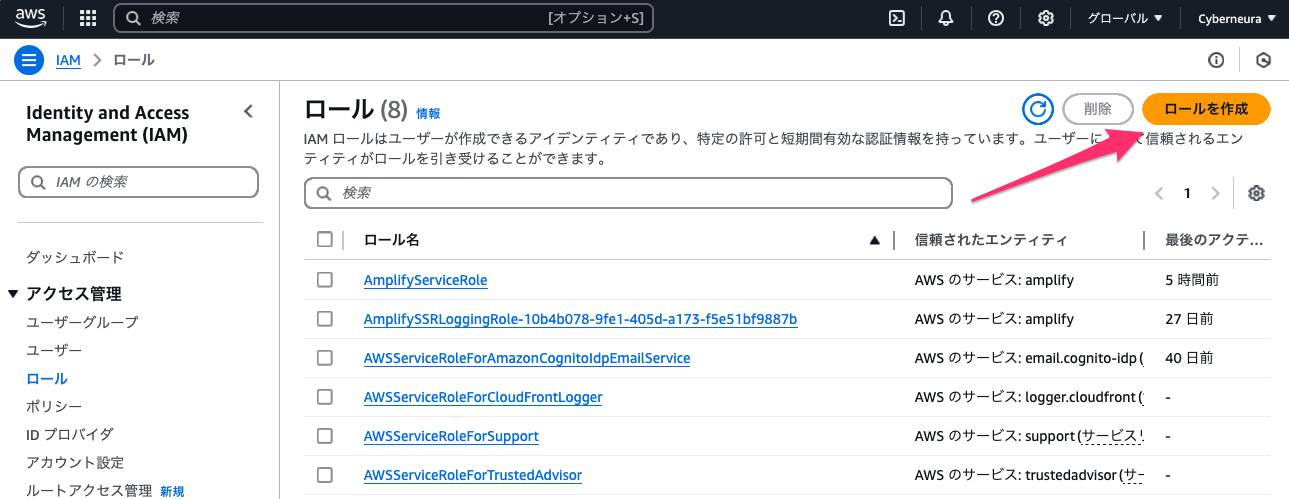Open the services grid menu icon
The image size is (1289, 499).
click(88, 18)
